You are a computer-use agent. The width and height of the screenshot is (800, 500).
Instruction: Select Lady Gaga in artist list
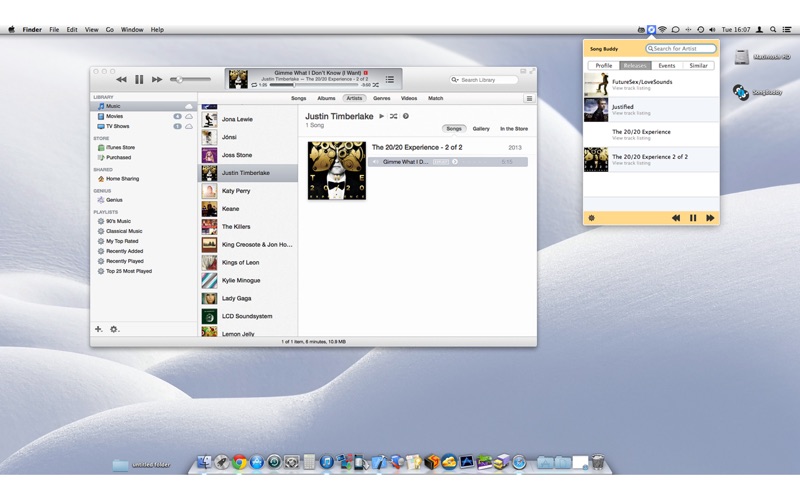[247, 298]
